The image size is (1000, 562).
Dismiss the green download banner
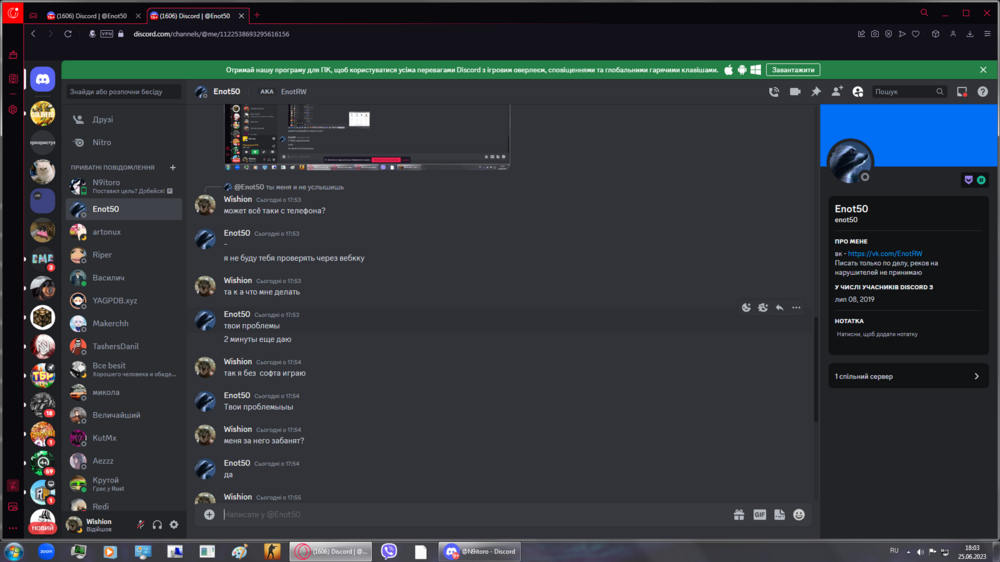point(983,70)
